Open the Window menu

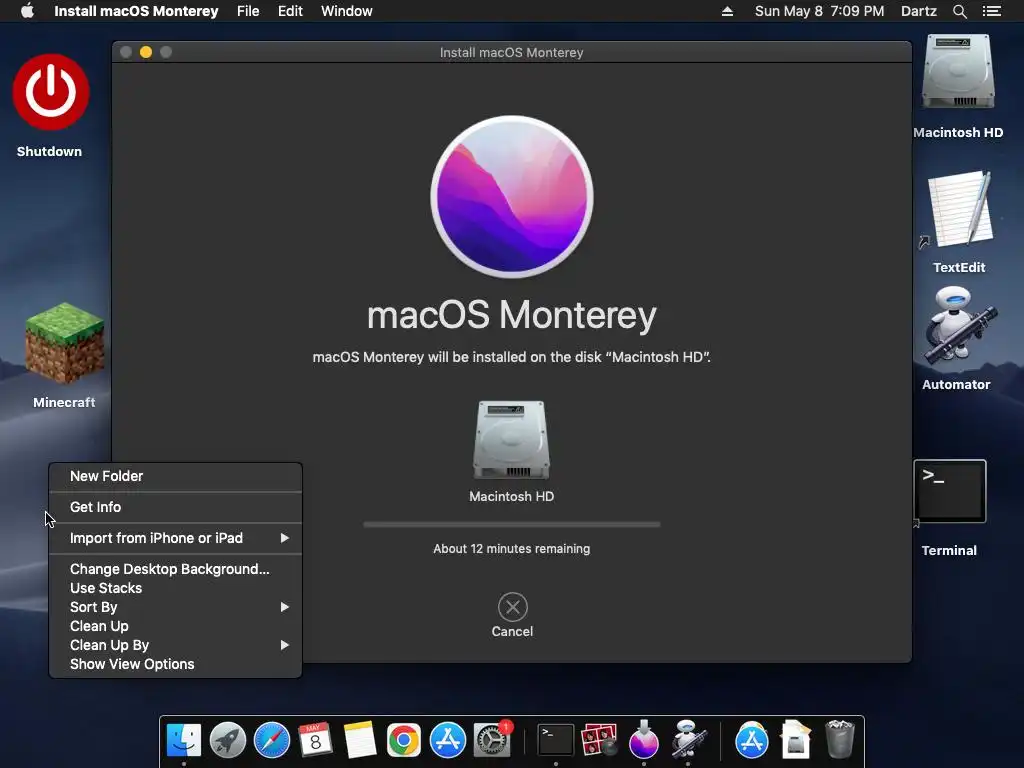pyautogui.click(x=347, y=11)
